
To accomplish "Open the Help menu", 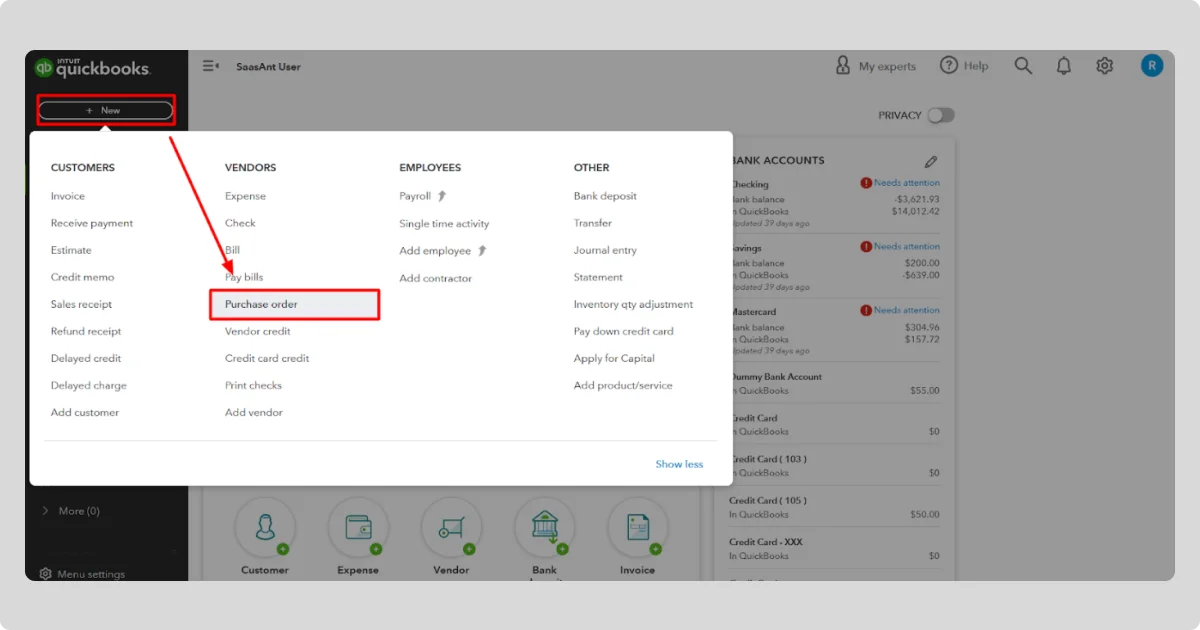I will (964, 66).
